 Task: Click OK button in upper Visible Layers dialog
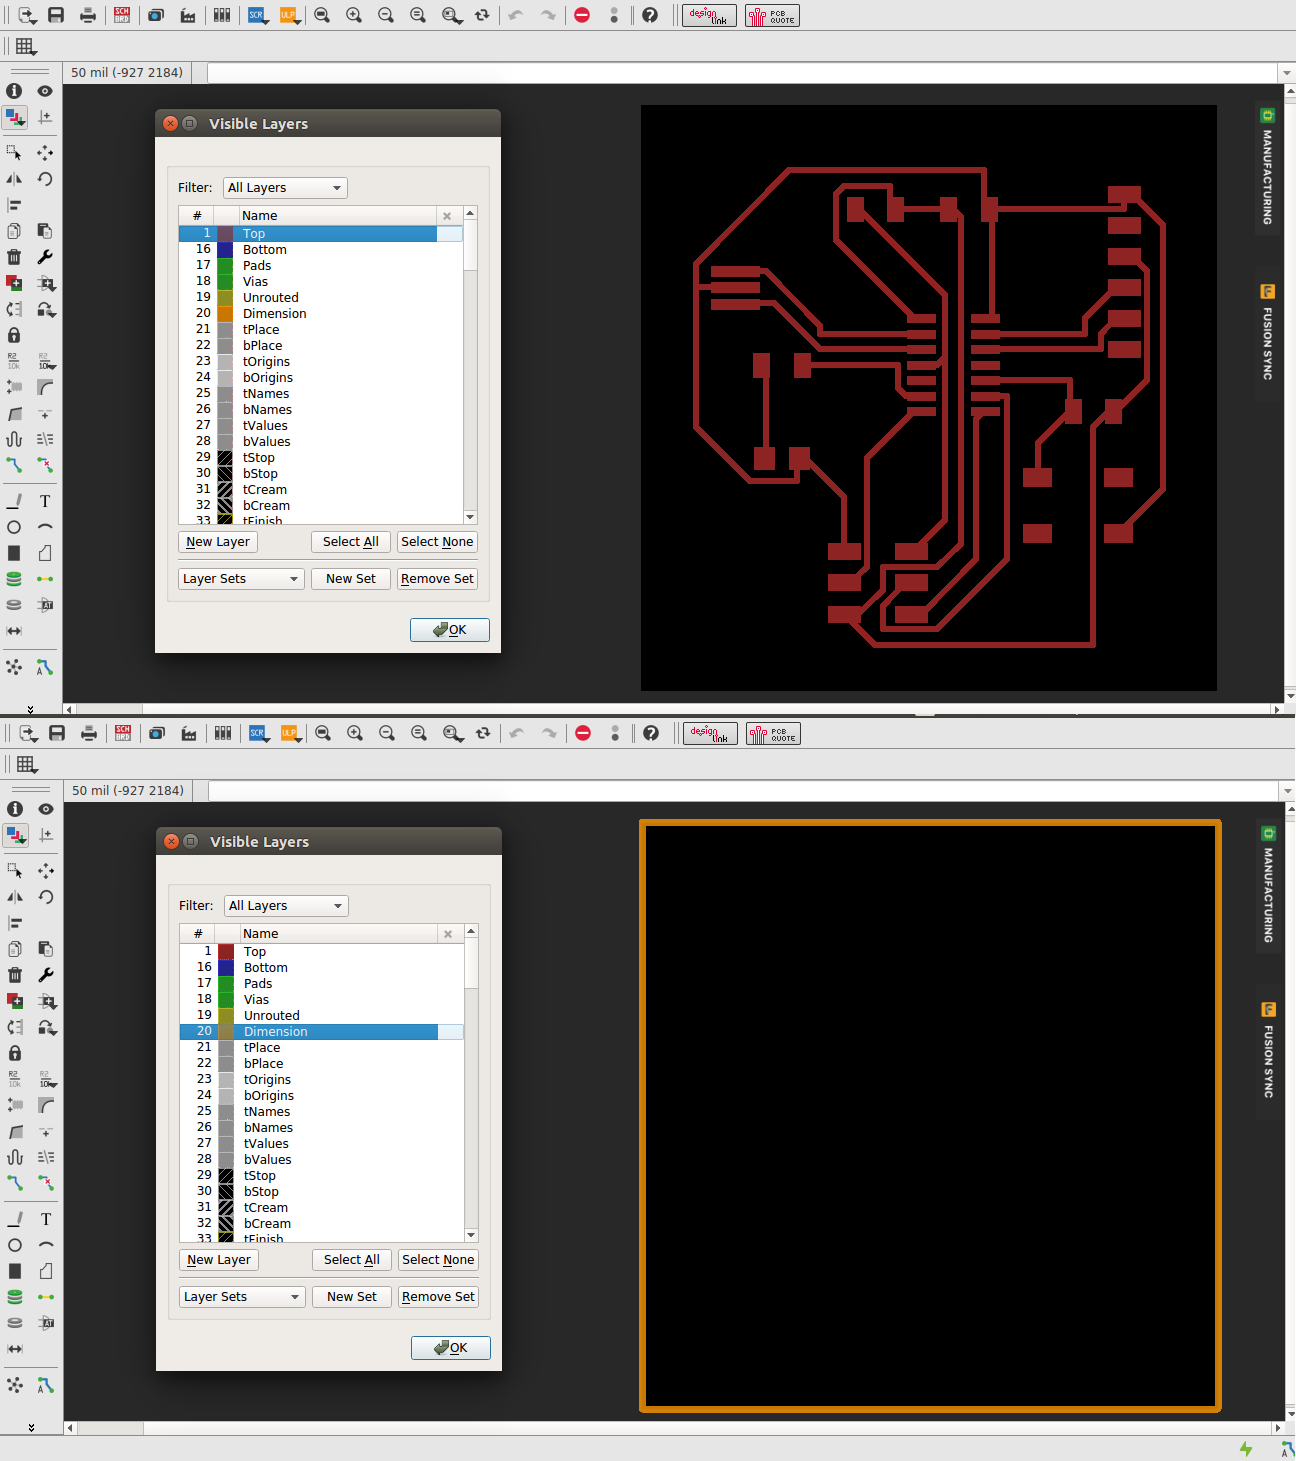[450, 630]
